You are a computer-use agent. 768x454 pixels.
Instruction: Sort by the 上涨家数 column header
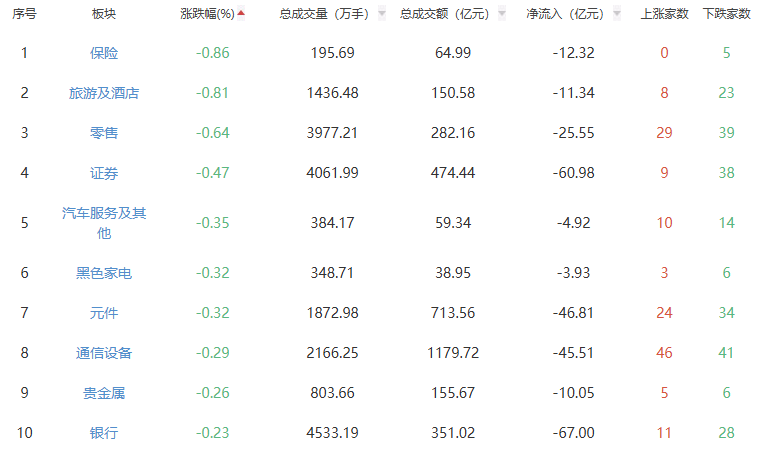[664, 14]
